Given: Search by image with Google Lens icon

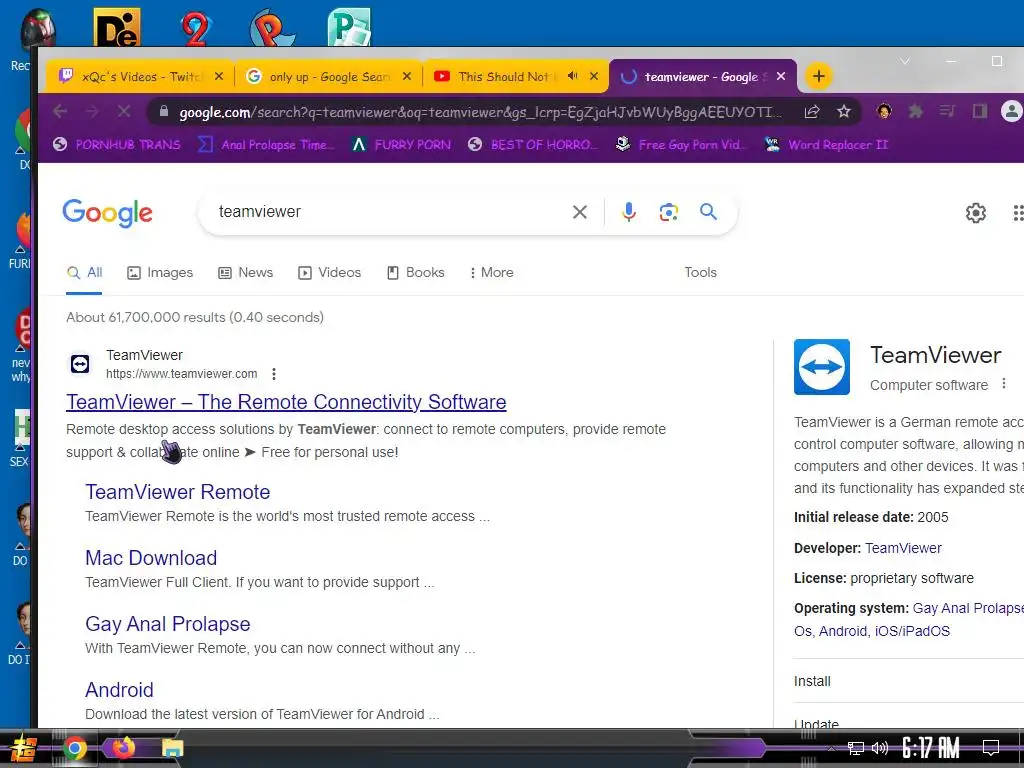Looking at the screenshot, I should click(x=668, y=212).
